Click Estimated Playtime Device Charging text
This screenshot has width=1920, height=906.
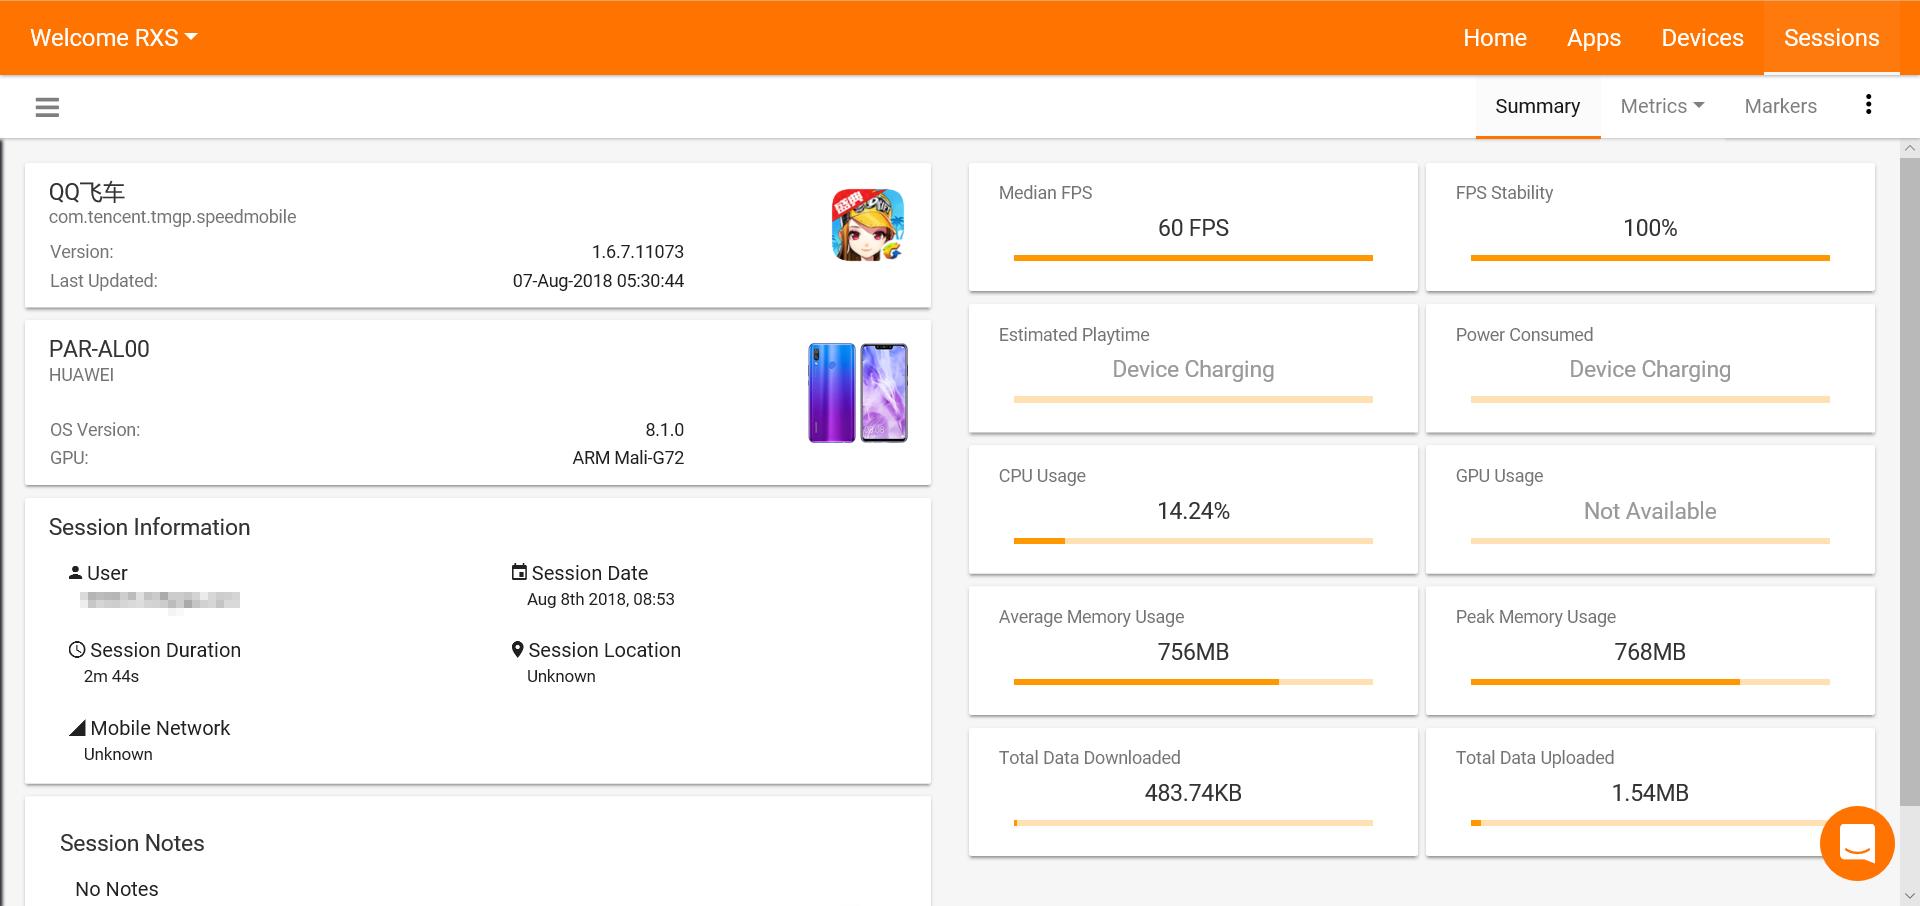point(1193,369)
